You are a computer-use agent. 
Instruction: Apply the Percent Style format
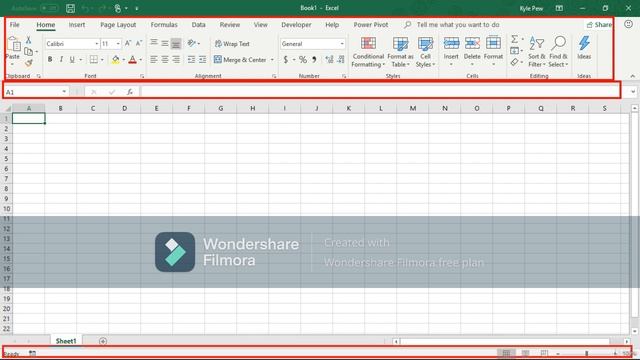pos(302,60)
